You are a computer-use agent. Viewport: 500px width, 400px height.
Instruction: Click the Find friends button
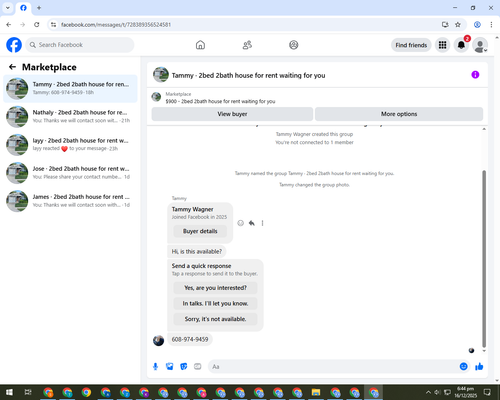(411, 45)
